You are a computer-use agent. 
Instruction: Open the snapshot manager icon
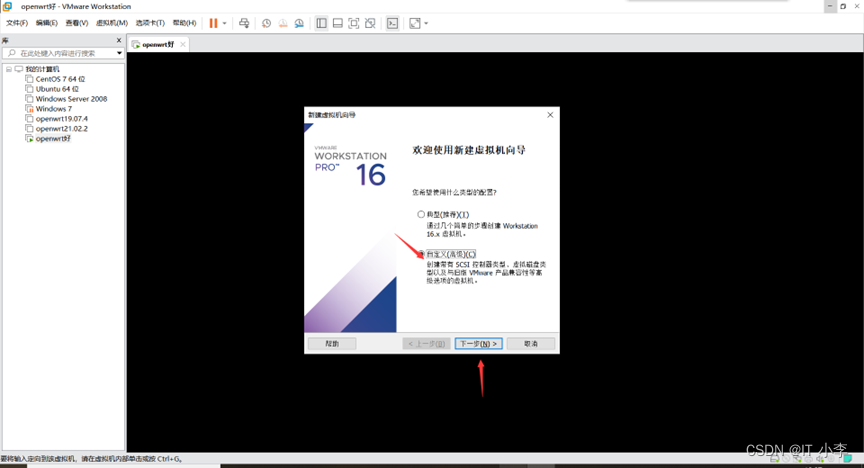(299, 22)
